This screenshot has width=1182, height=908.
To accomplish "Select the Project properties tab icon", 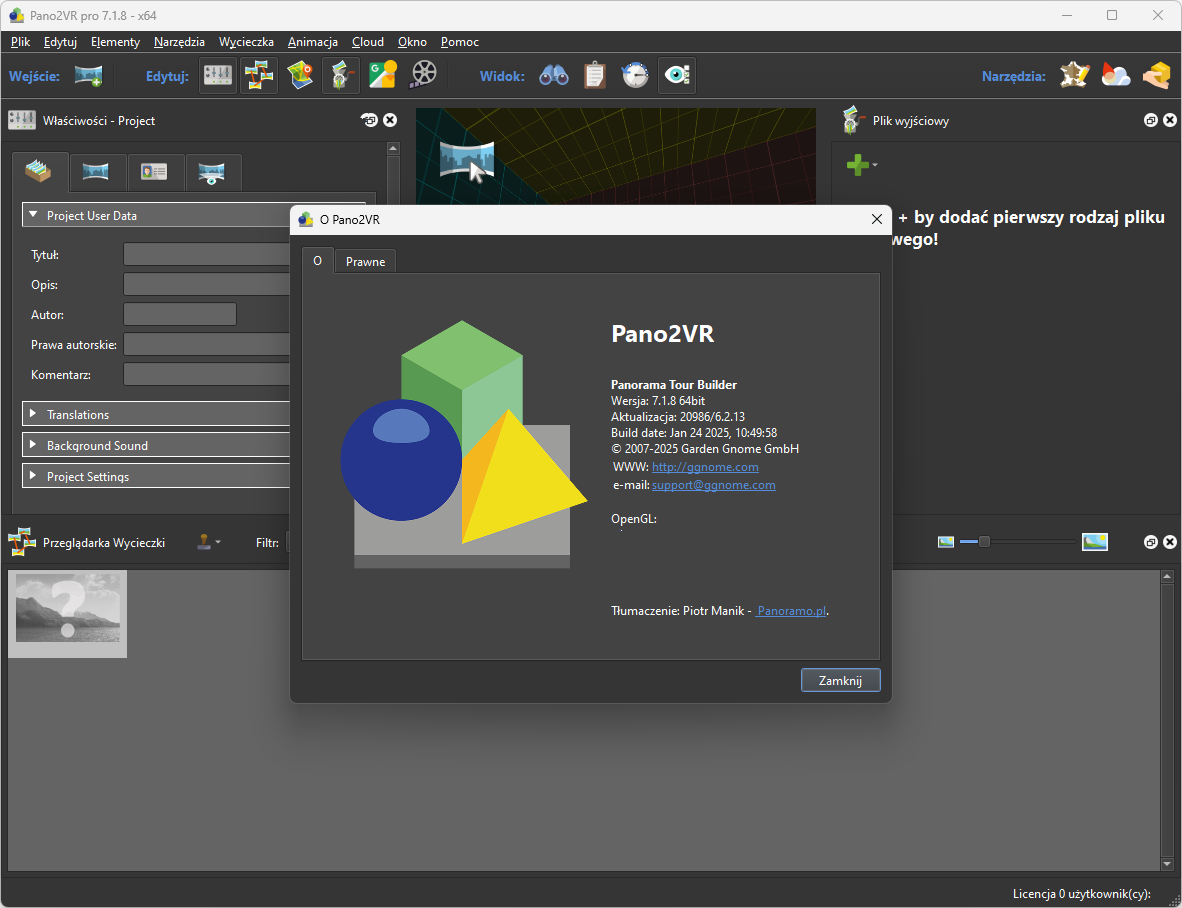I will click(38, 172).
